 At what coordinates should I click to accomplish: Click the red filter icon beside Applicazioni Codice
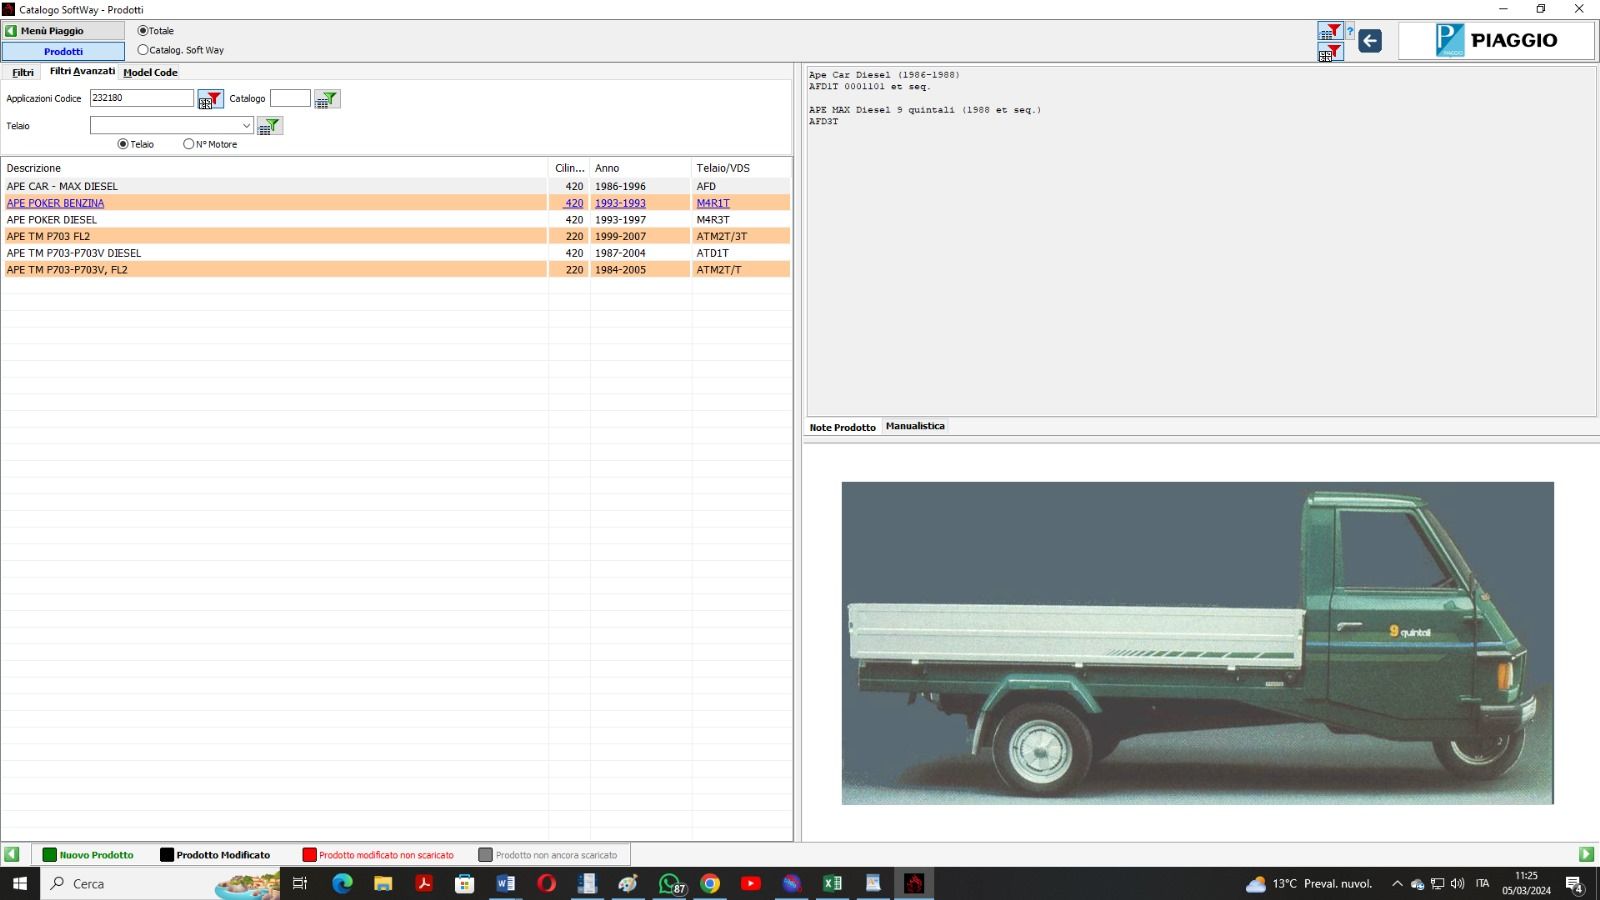(x=210, y=99)
